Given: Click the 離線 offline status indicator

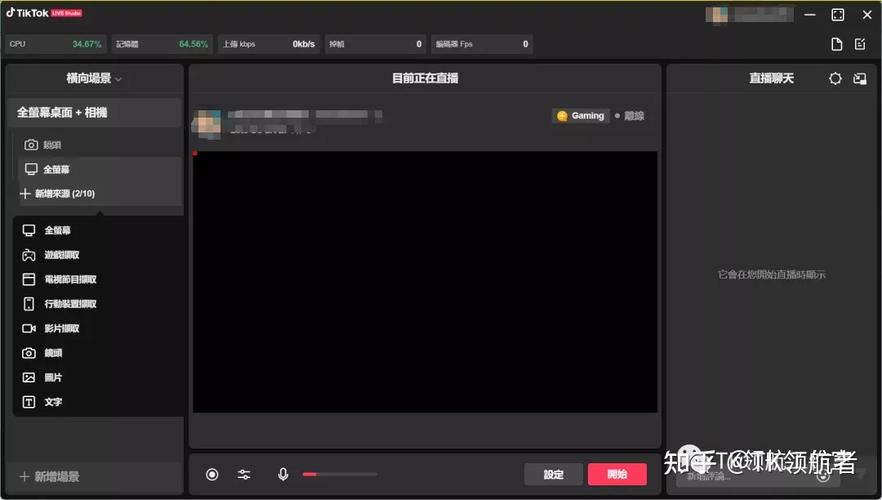Looking at the screenshot, I should pos(629,116).
